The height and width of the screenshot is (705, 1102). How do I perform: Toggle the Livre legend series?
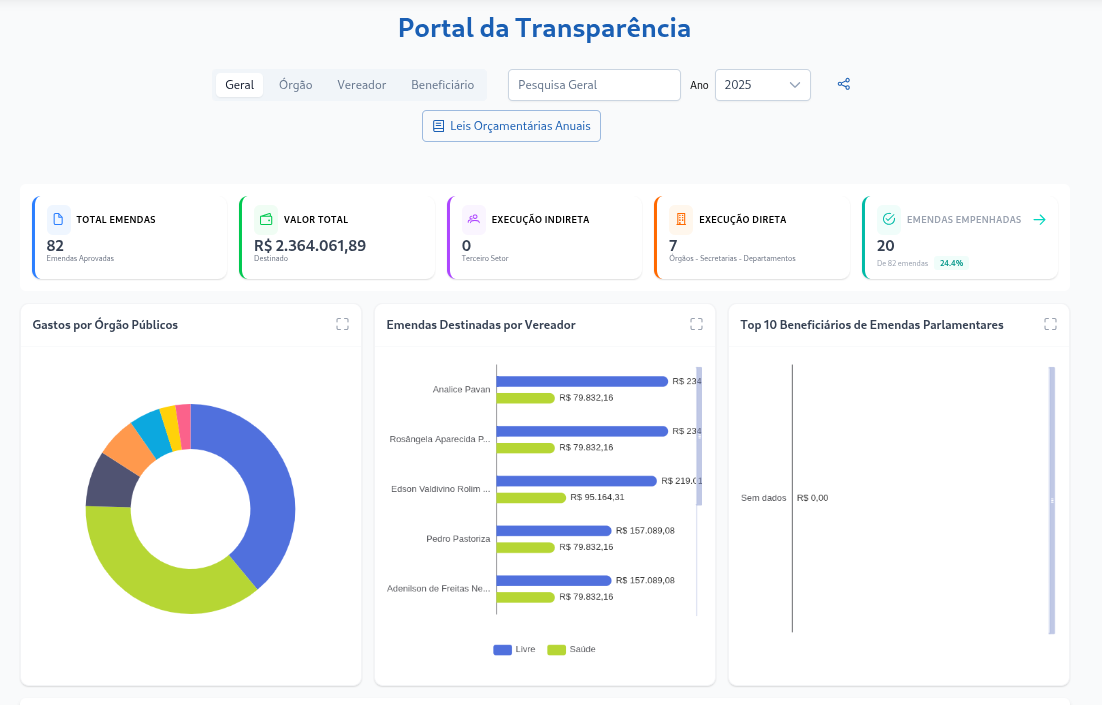514,649
